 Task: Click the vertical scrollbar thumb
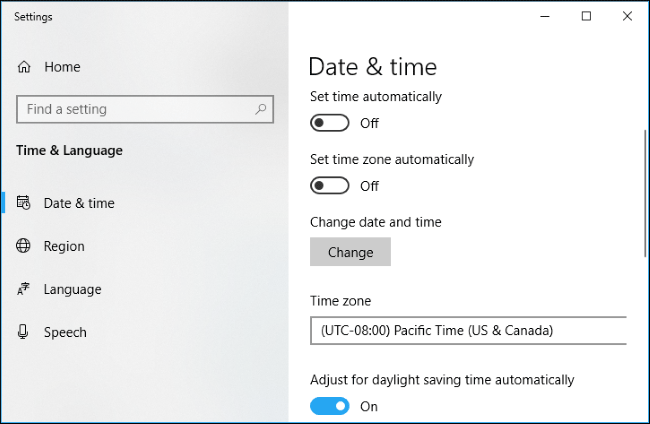[x=645, y=194]
